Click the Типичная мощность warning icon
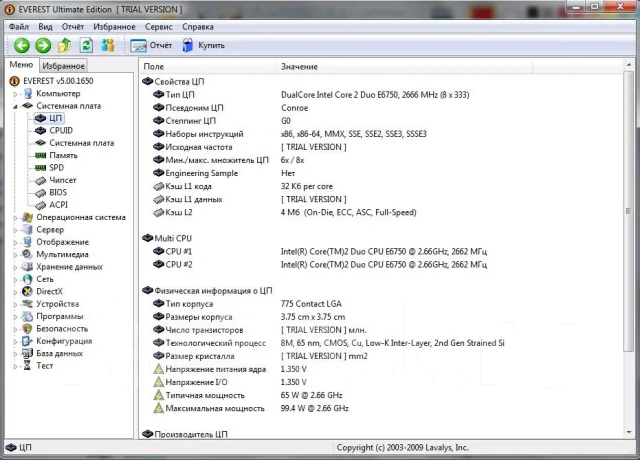This screenshot has height=460, width=640. [158, 395]
